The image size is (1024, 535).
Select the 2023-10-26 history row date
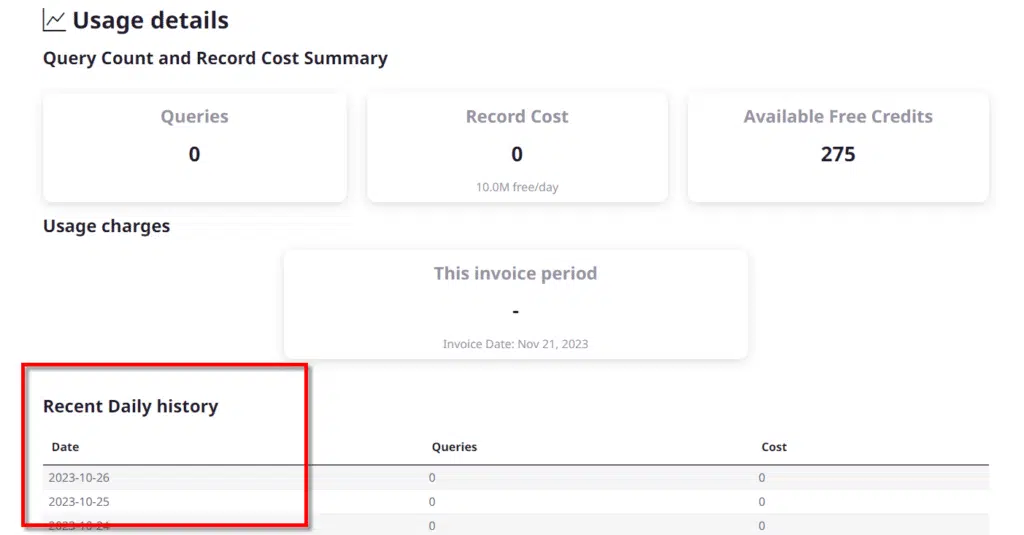click(79, 478)
